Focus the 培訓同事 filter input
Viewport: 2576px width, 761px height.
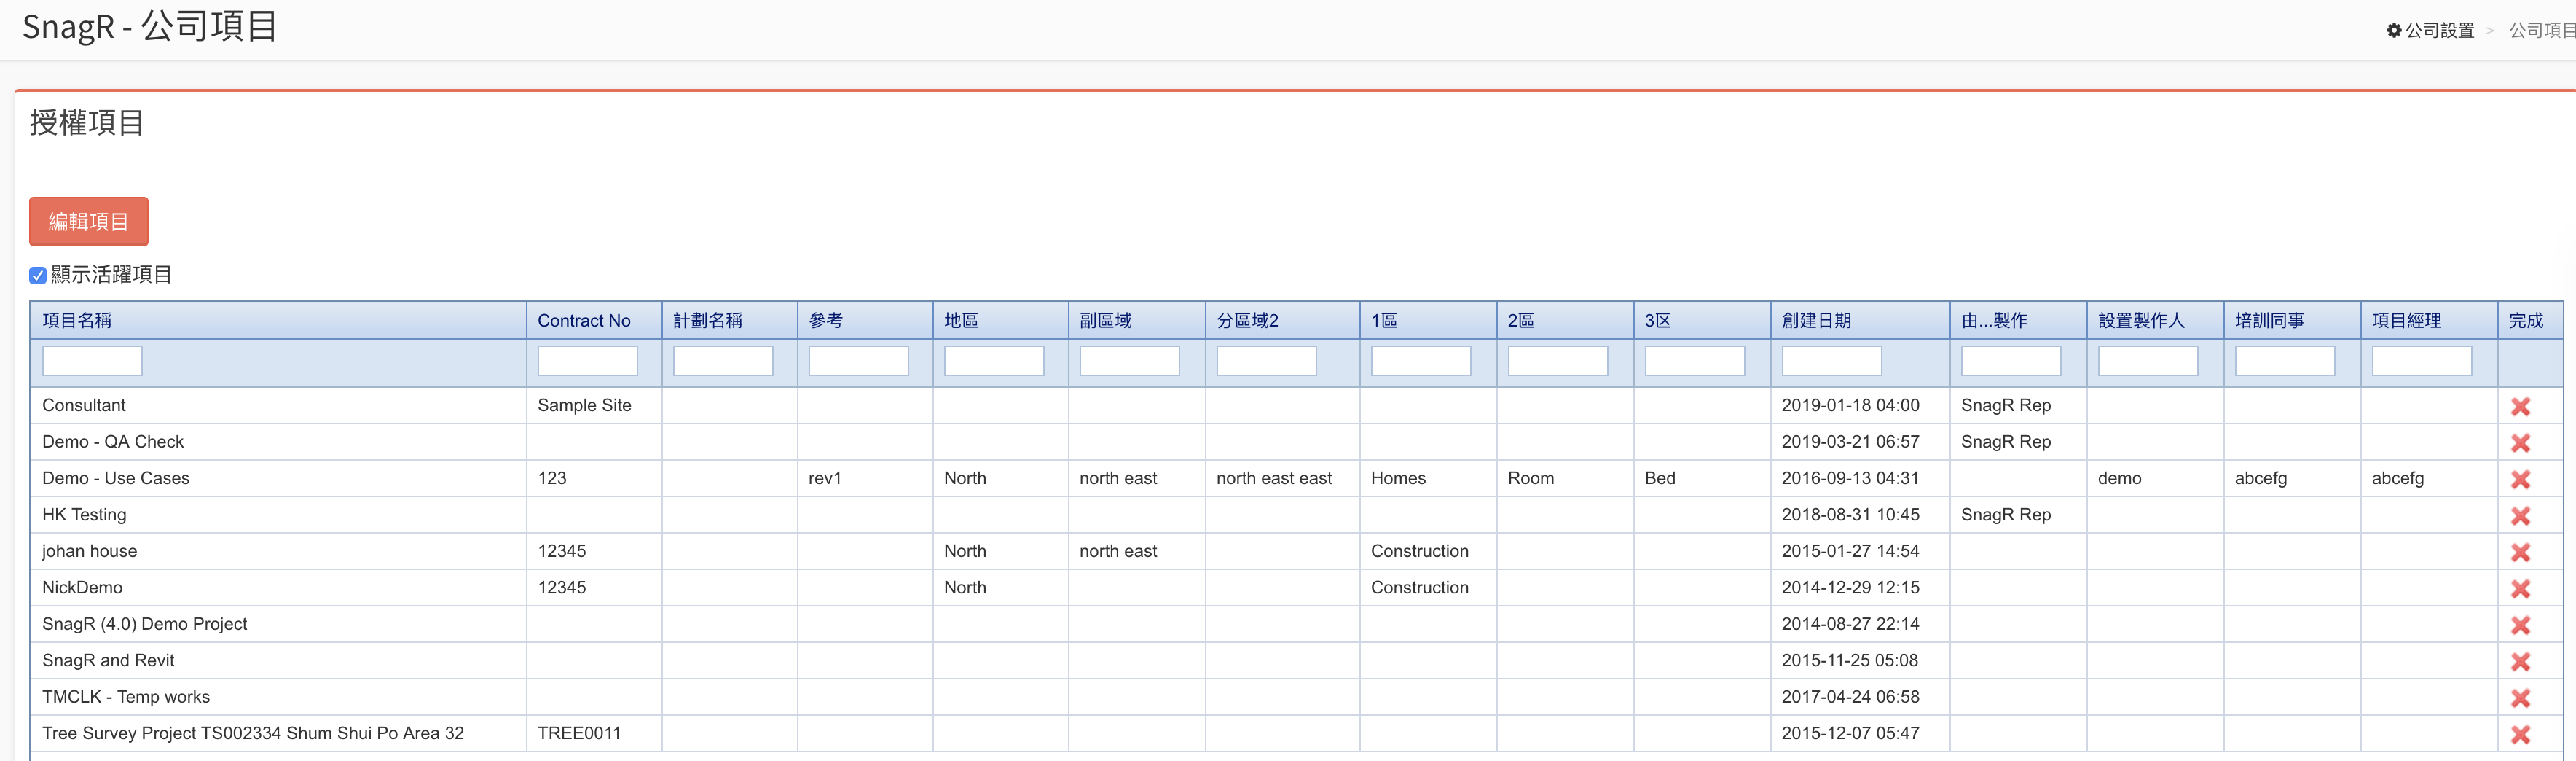tap(2285, 361)
